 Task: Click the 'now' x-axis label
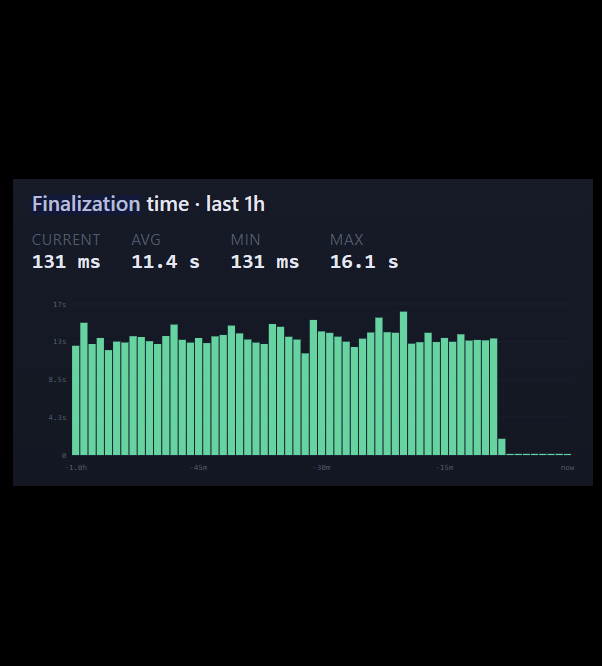point(567,468)
